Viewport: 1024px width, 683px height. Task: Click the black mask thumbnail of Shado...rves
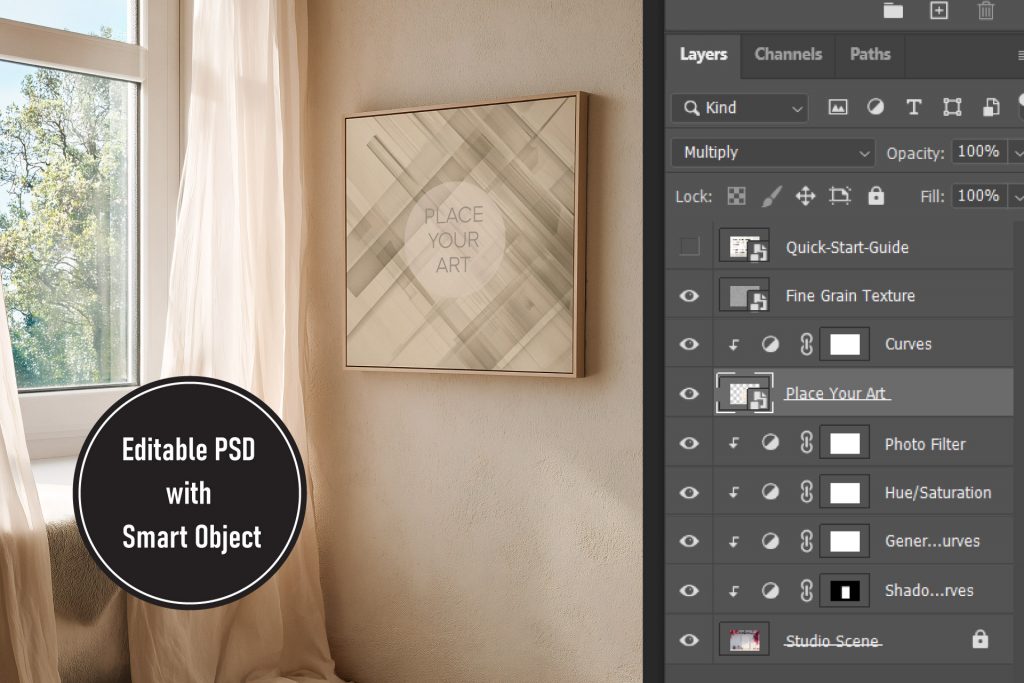coord(844,590)
